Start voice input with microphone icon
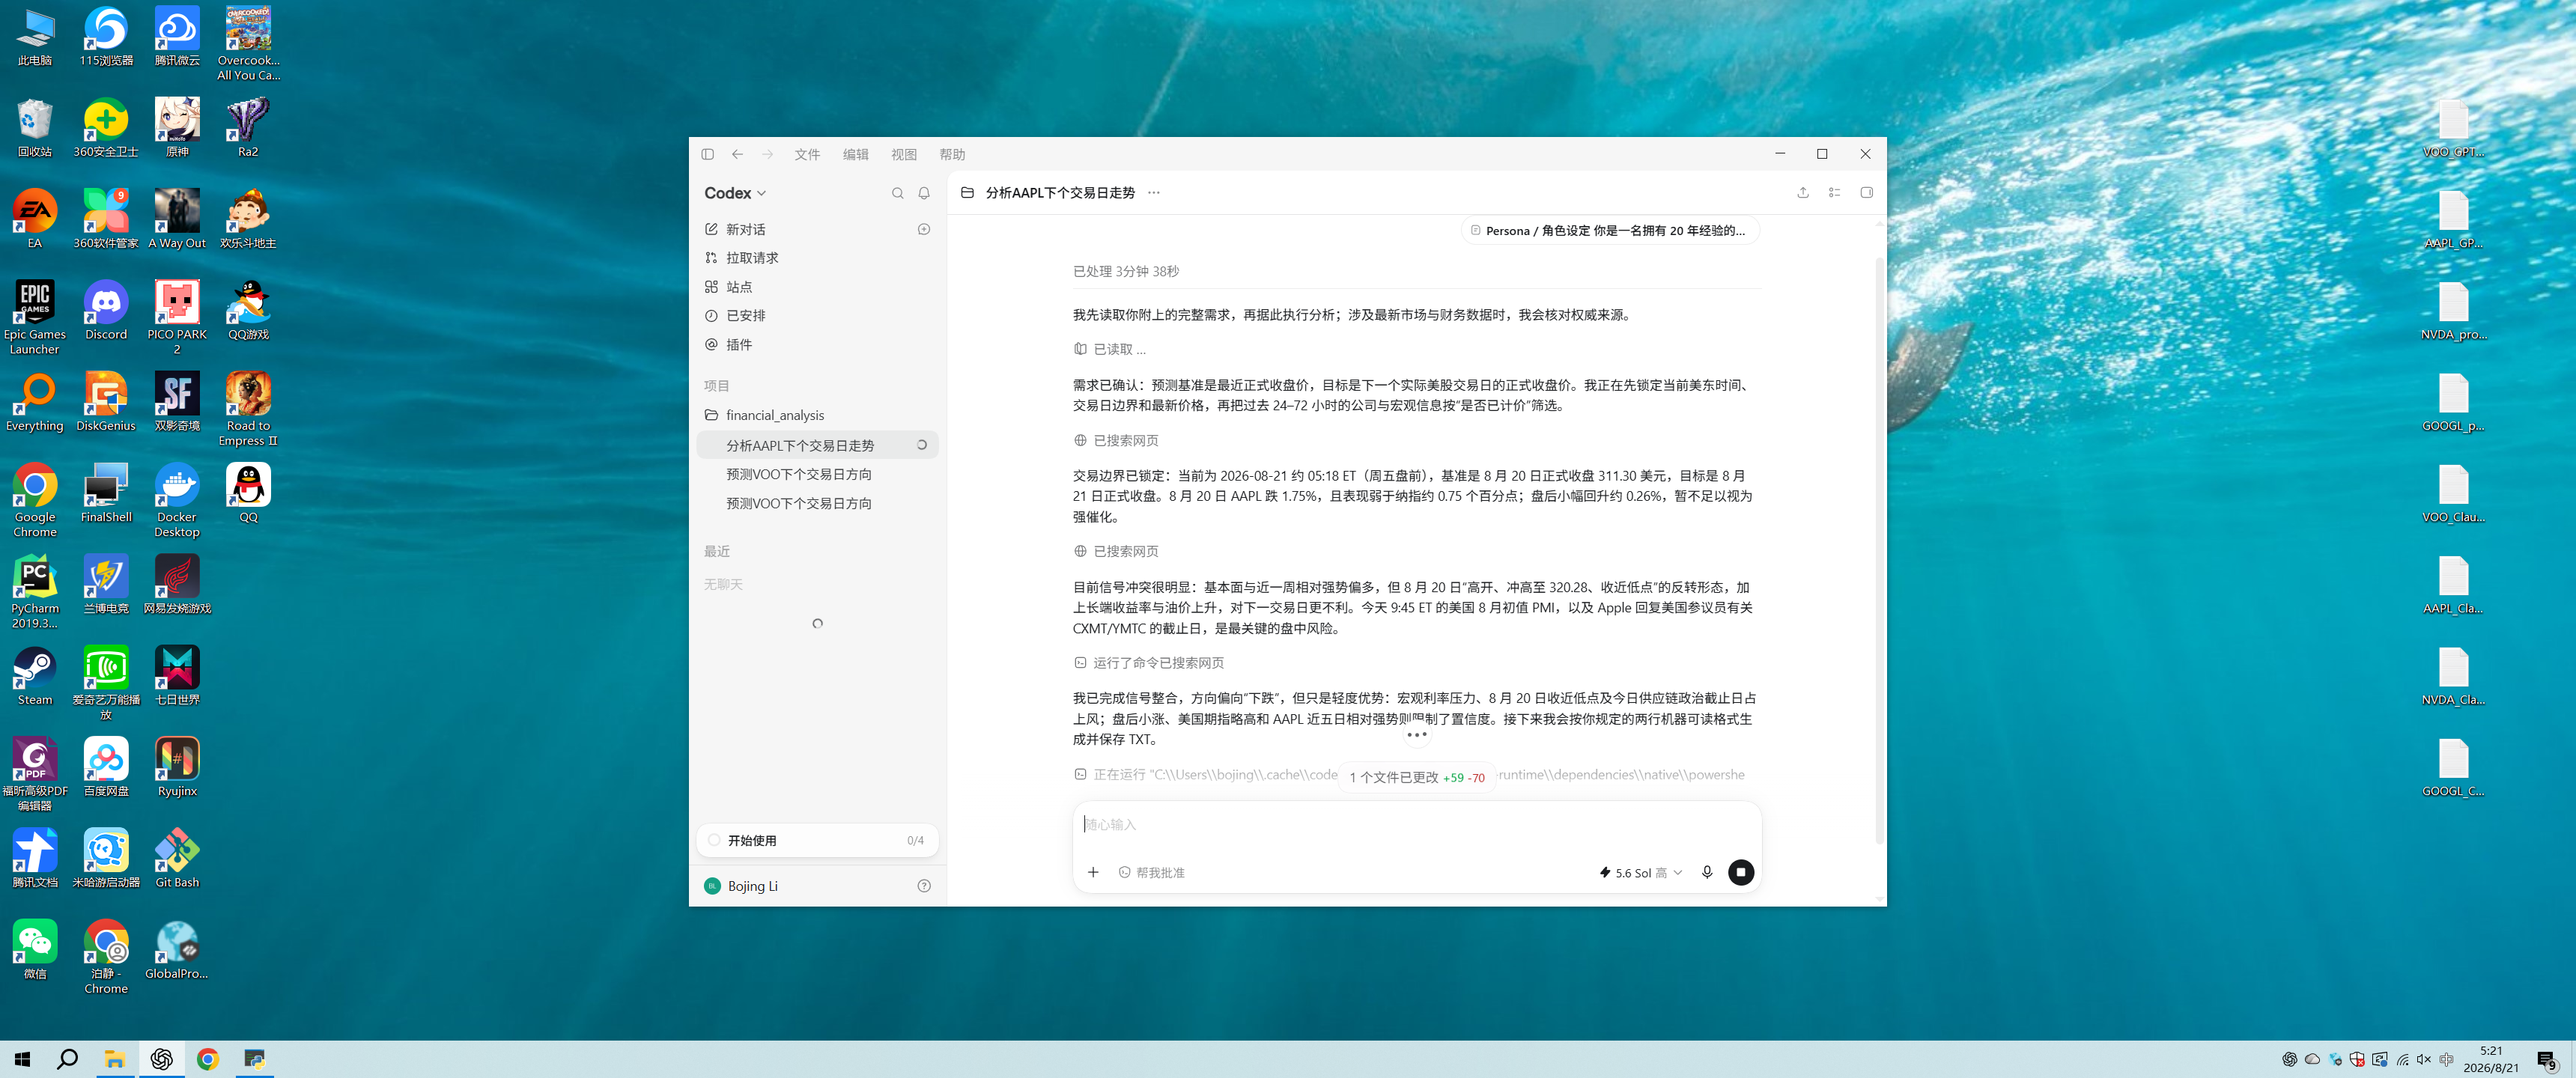Image resolution: width=2576 pixels, height=1078 pixels. [1707, 872]
